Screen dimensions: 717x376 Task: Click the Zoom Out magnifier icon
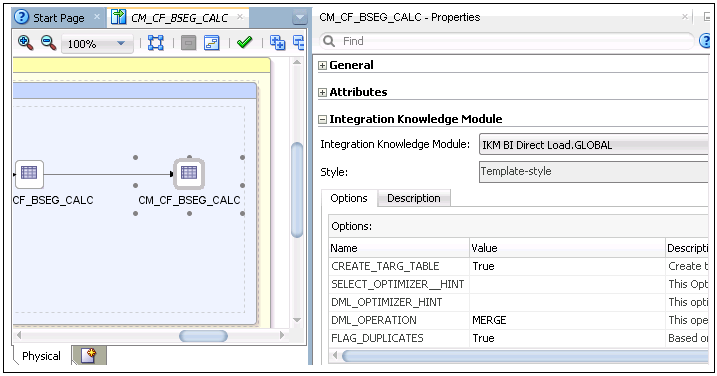(48, 43)
